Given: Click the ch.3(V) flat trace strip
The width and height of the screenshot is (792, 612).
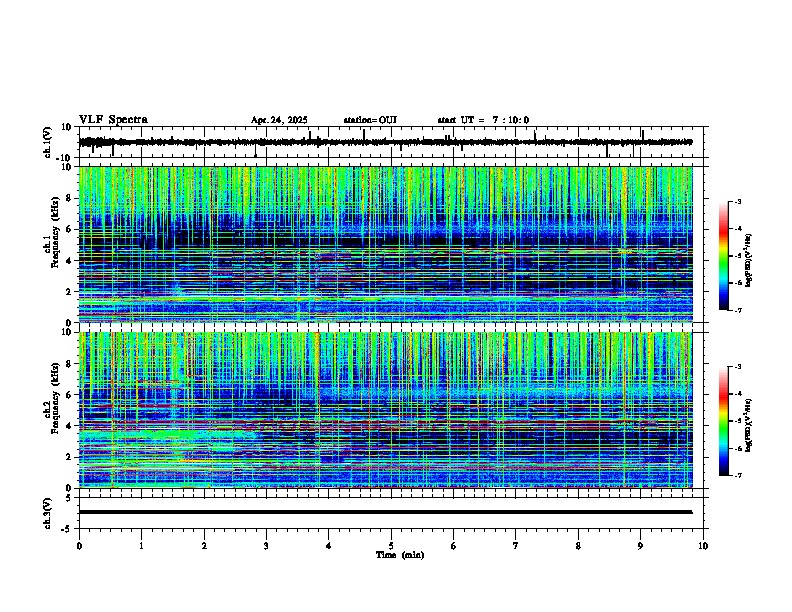Looking at the screenshot, I should point(385,513).
